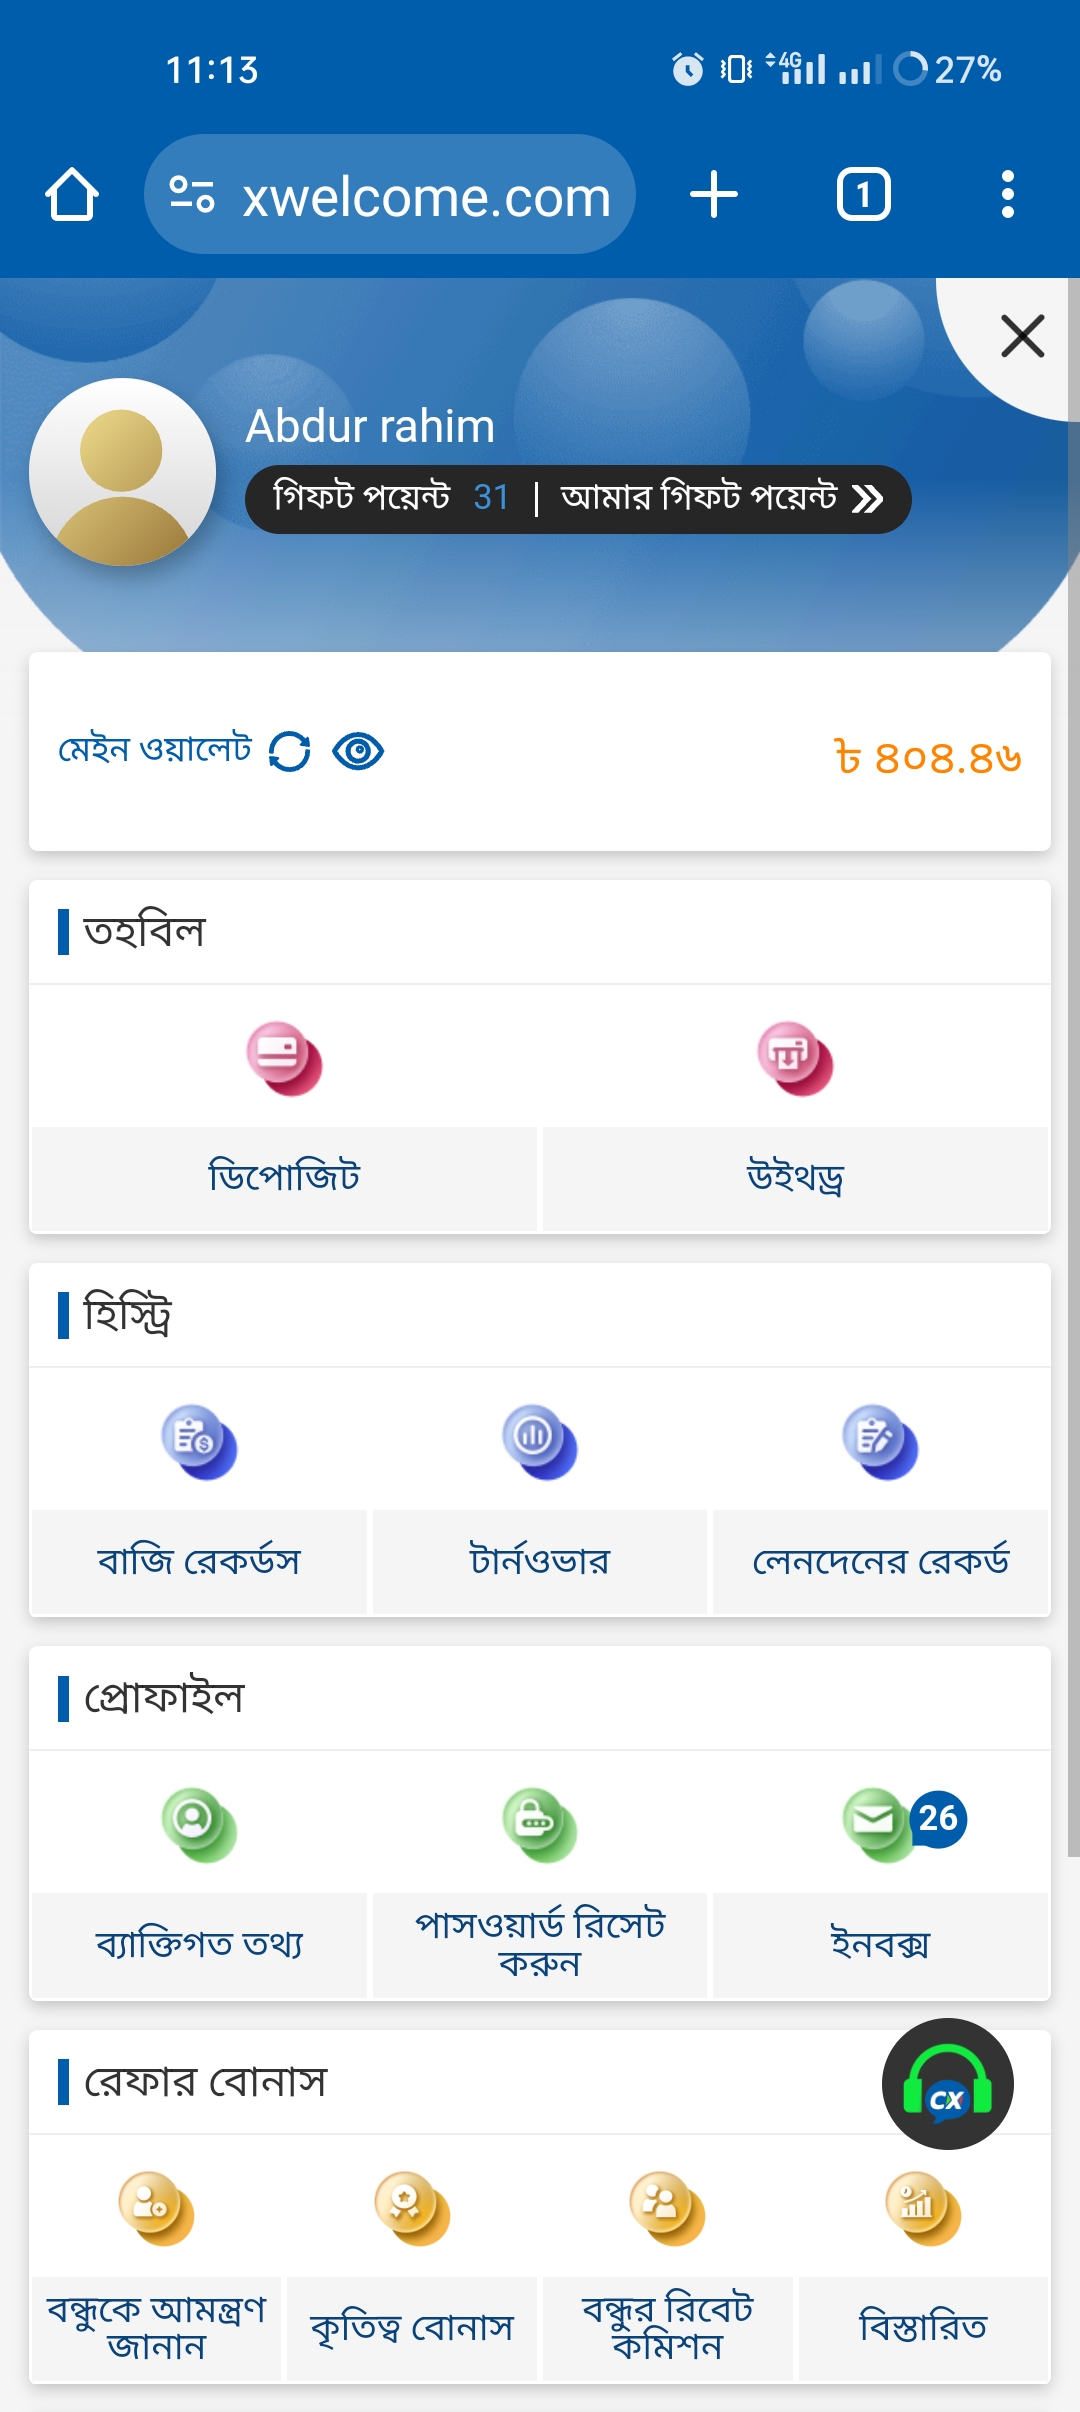Select the কৃতিত্ব বোনাস menu item

pyautogui.click(x=412, y=2328)
